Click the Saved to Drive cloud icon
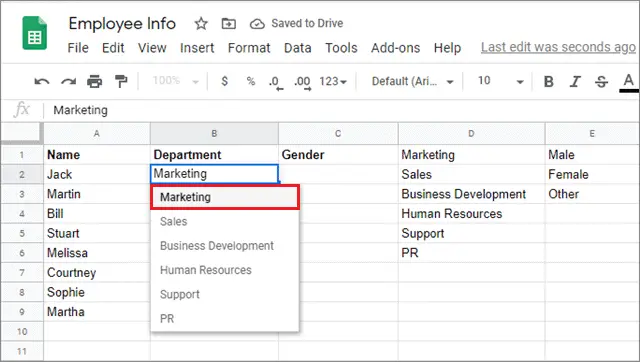 pos(257,24)
